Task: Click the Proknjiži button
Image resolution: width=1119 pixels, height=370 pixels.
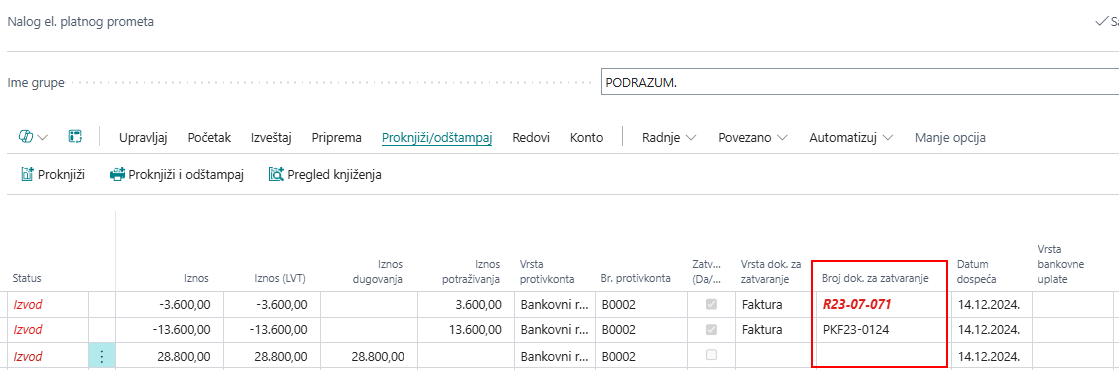Action: point(54,174)
